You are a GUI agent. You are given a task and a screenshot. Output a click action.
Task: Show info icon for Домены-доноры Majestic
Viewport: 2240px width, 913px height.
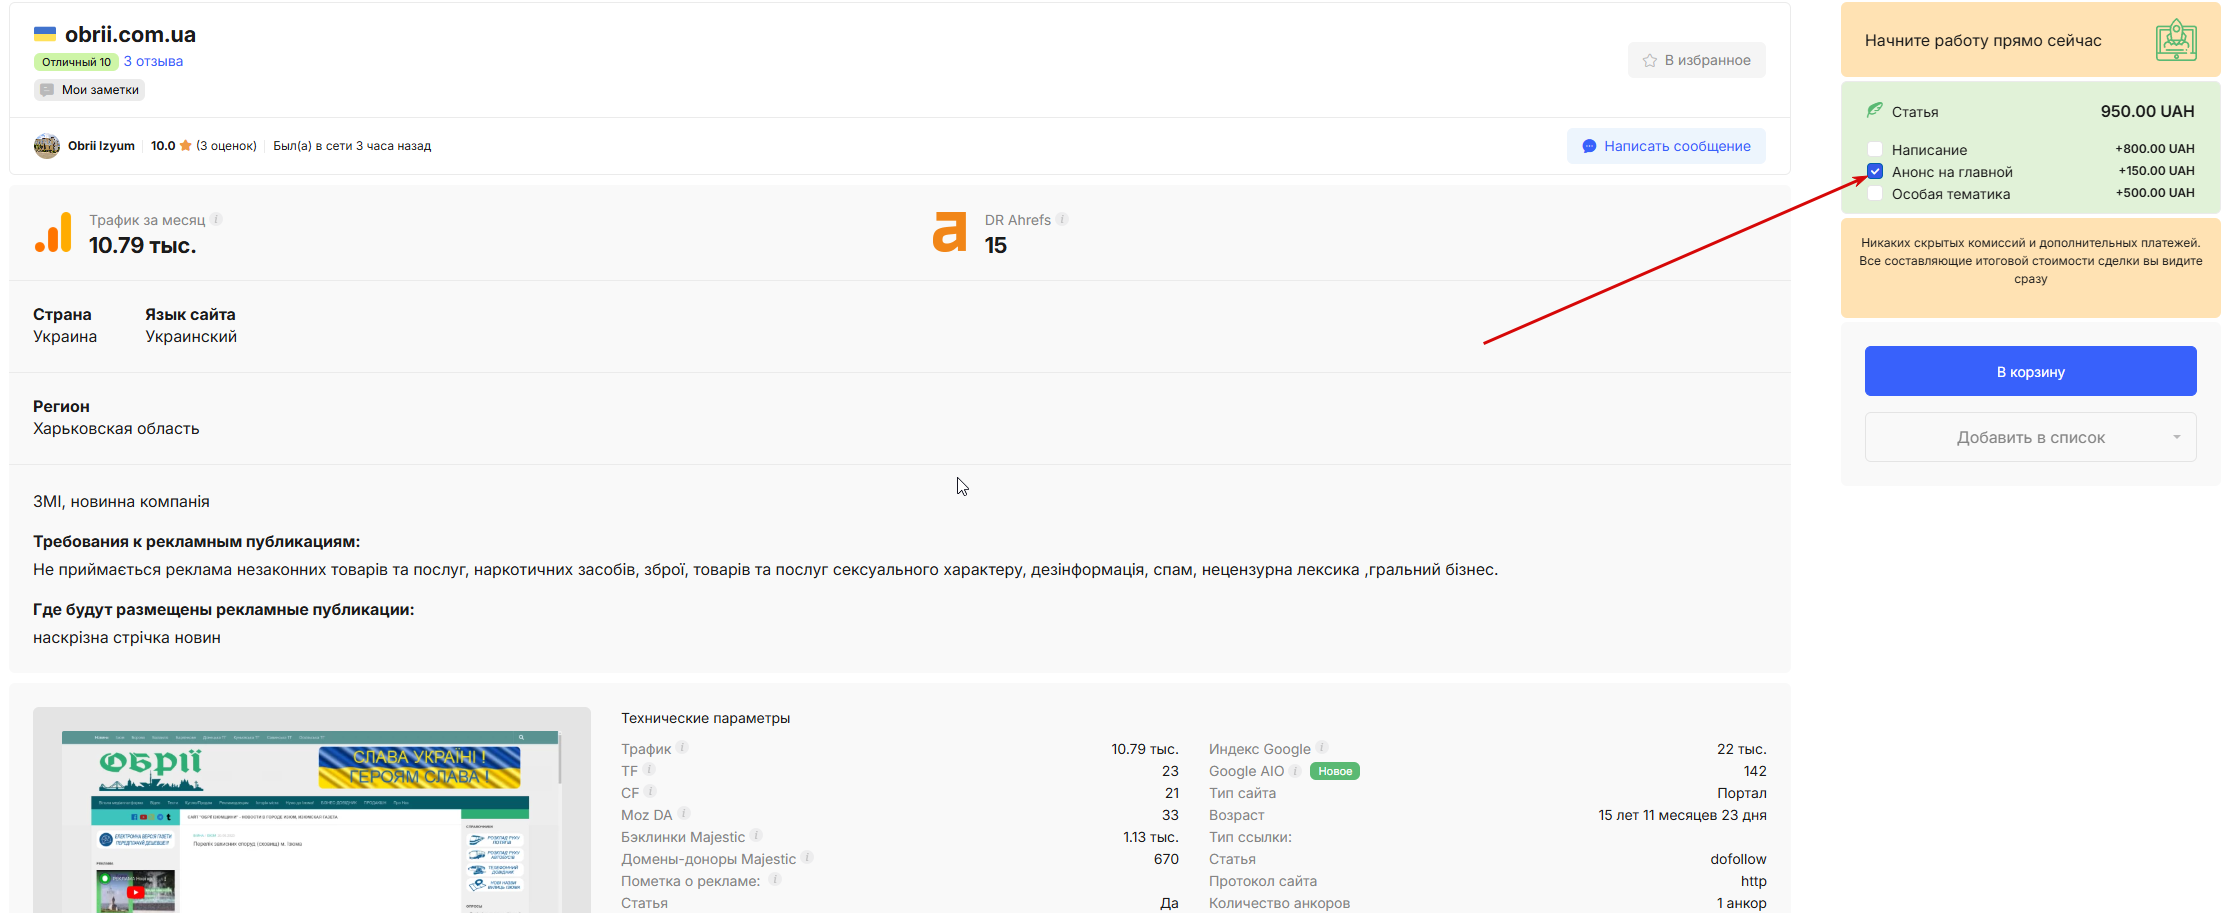click(x=807, y=858)
